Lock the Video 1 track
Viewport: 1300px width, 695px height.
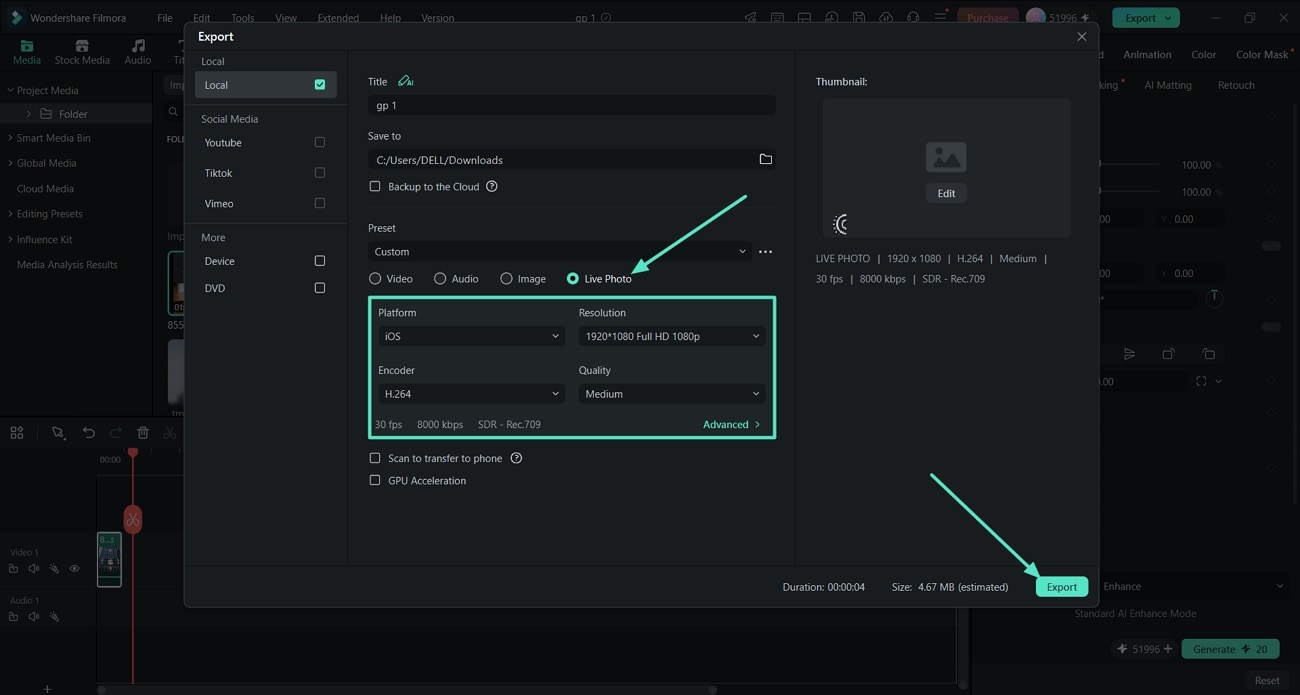(x=13, y=568)
